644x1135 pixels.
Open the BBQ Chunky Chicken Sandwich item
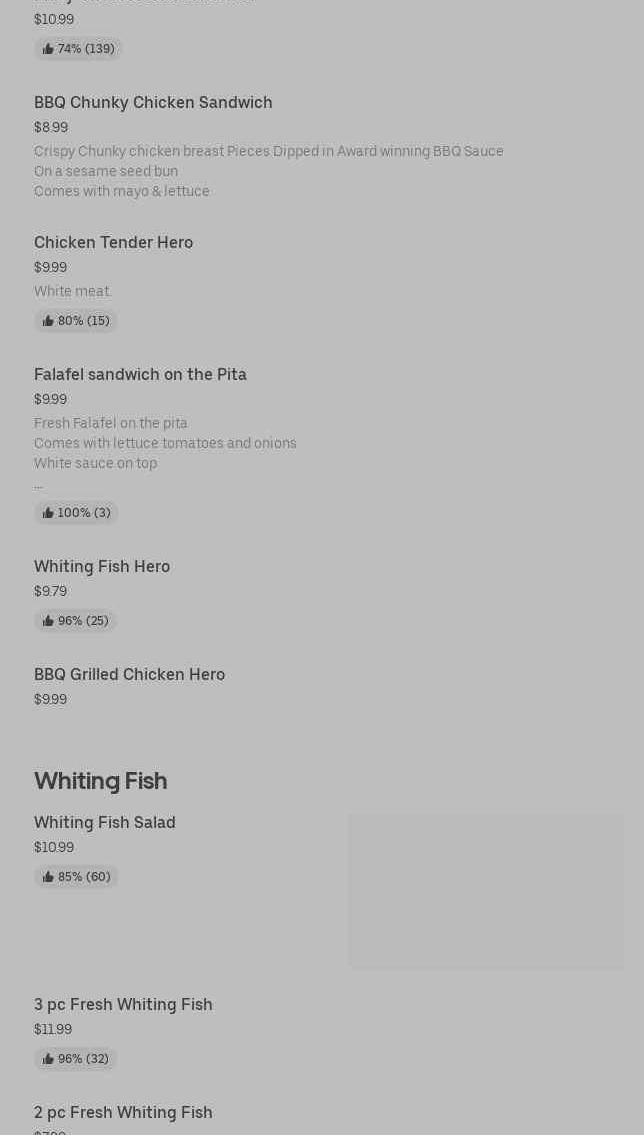point(153,103)
